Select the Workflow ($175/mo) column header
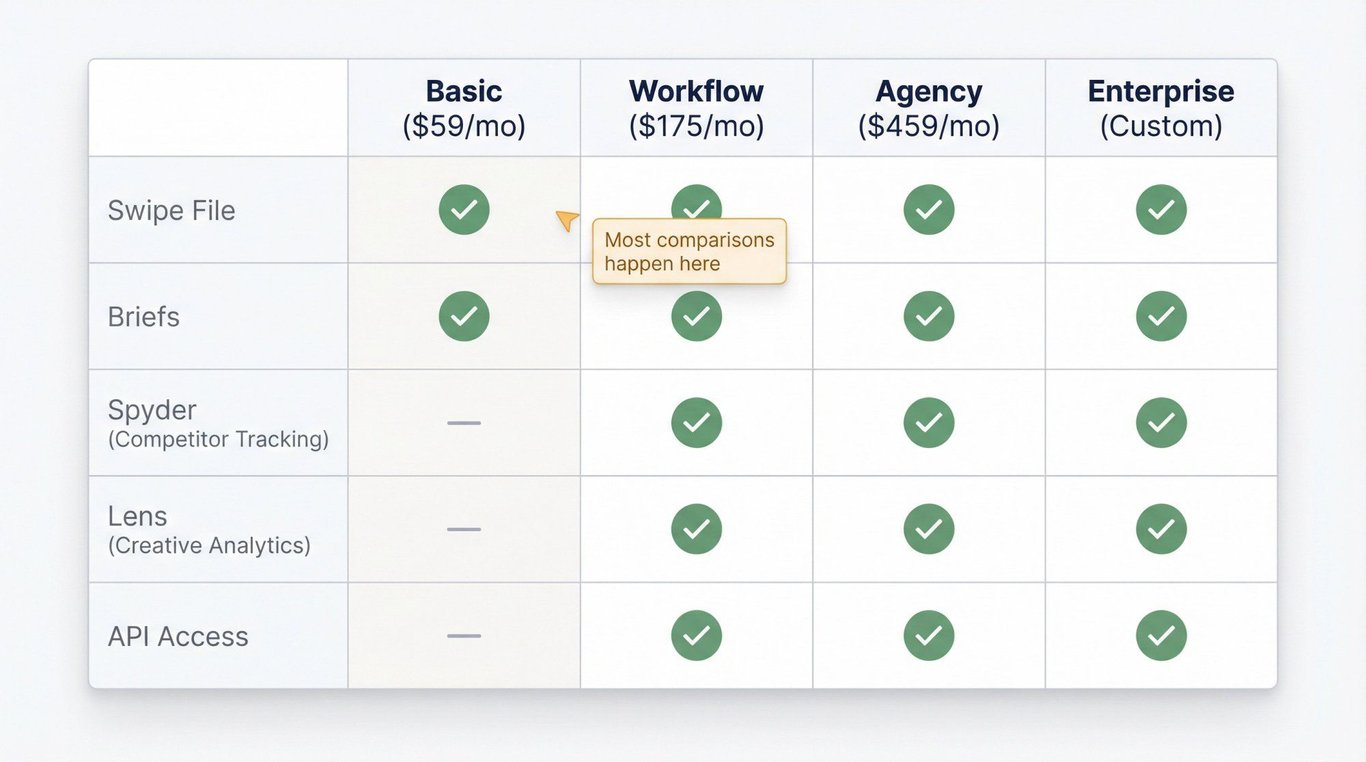Image resolution: width=1366 pixels, height=762 pixels. [x=696, y=108]
